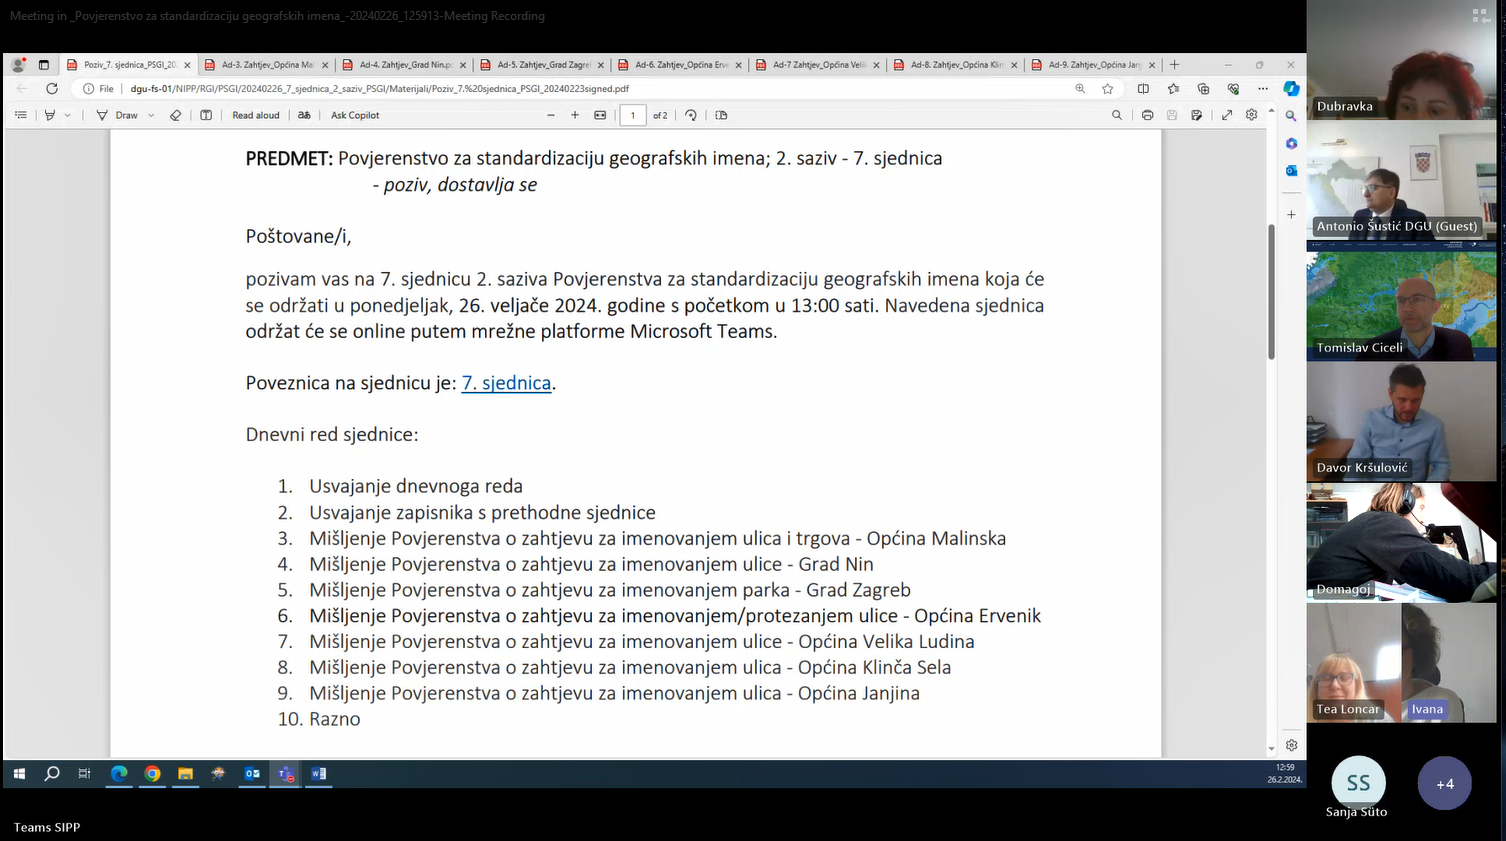Screen dimensions: 1506x841
Task: Select Tomislav Ciceli's video tile
Action: tap(1401, 306)
